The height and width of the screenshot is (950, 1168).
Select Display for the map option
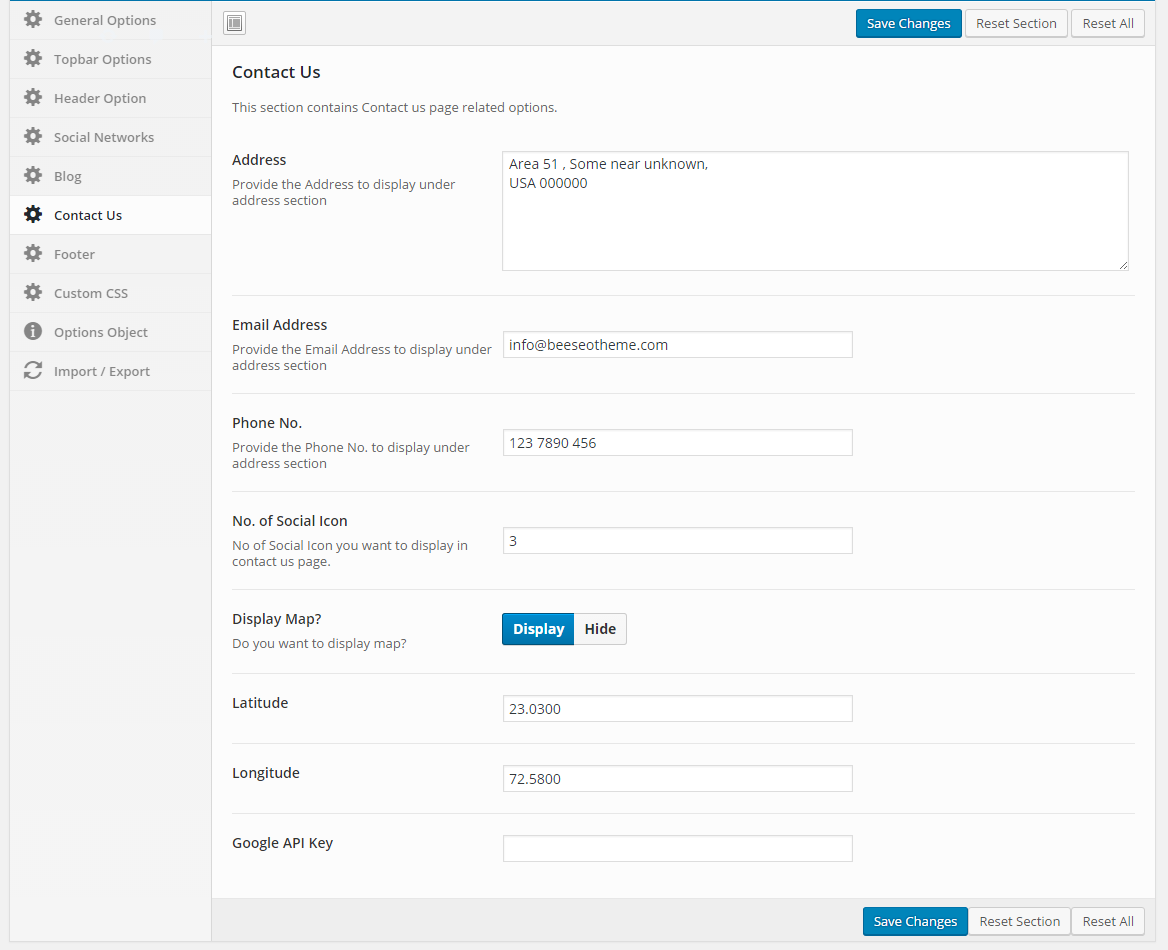538,629
